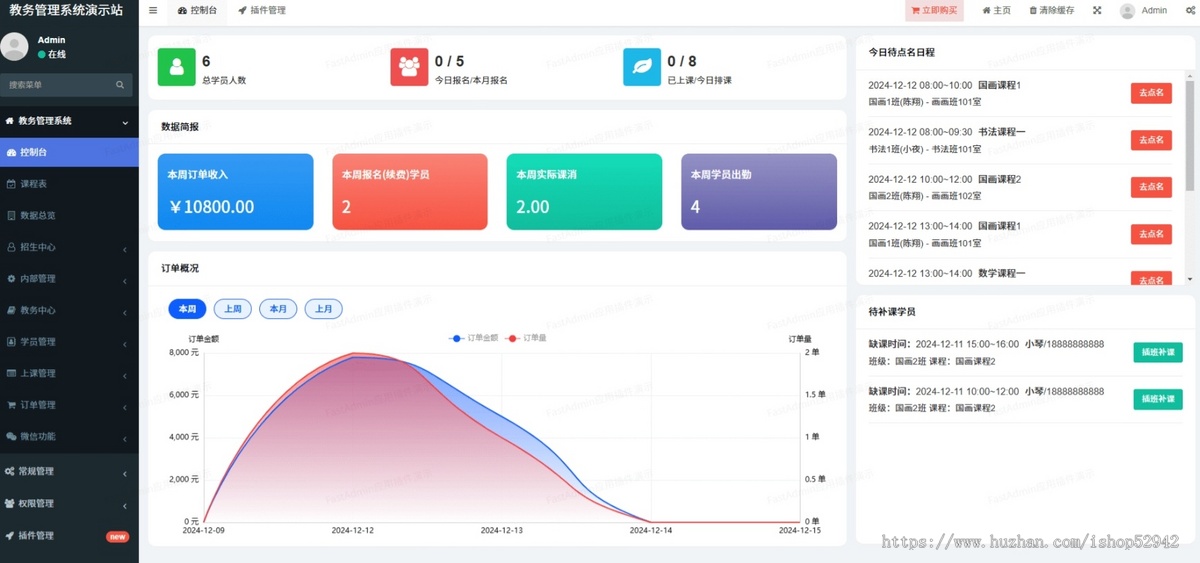This screenshot has width=1200, height=563.
Task: Click the 本周报名(续费)学员 red card
Action: tap(410, 192)
